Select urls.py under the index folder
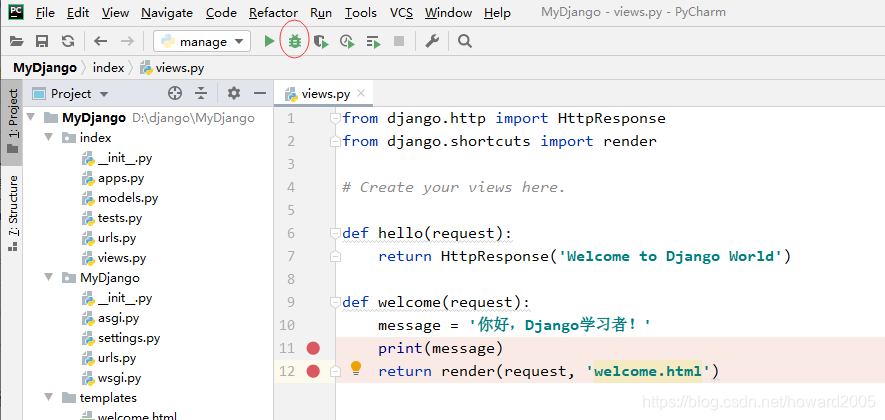This screenshot has width=885, height=420. pyautogui.click(x=117, y=238)
